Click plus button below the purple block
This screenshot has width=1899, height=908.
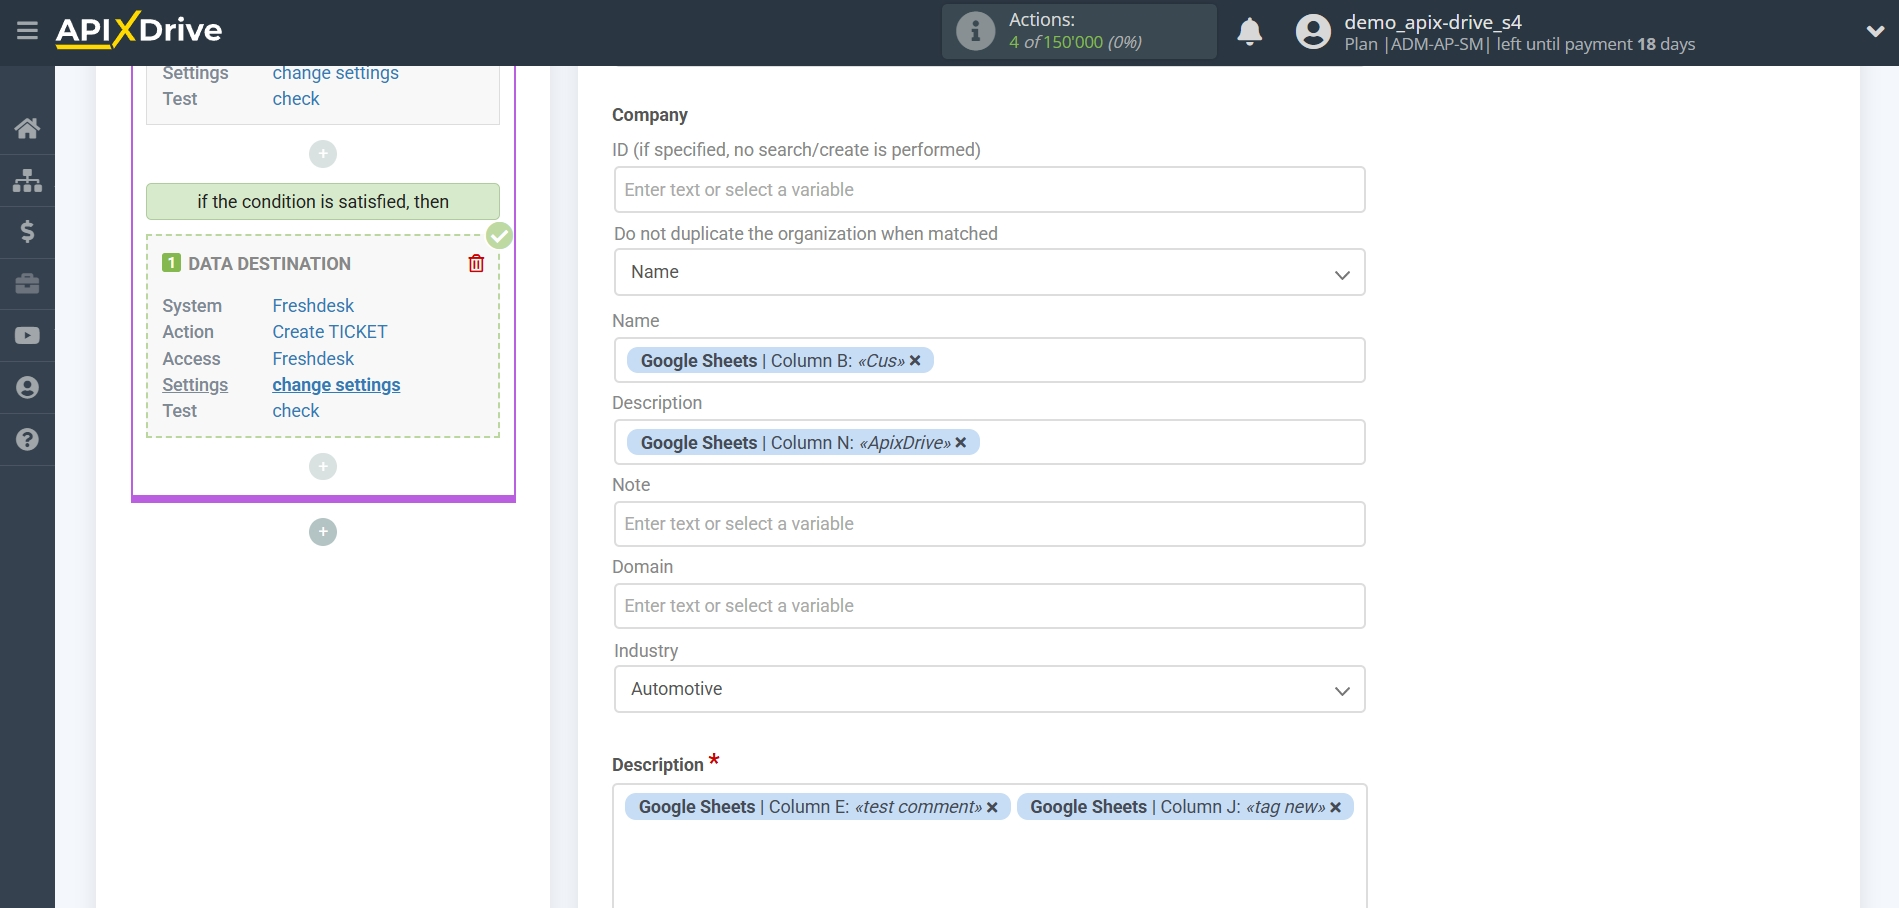pos(323,532)
